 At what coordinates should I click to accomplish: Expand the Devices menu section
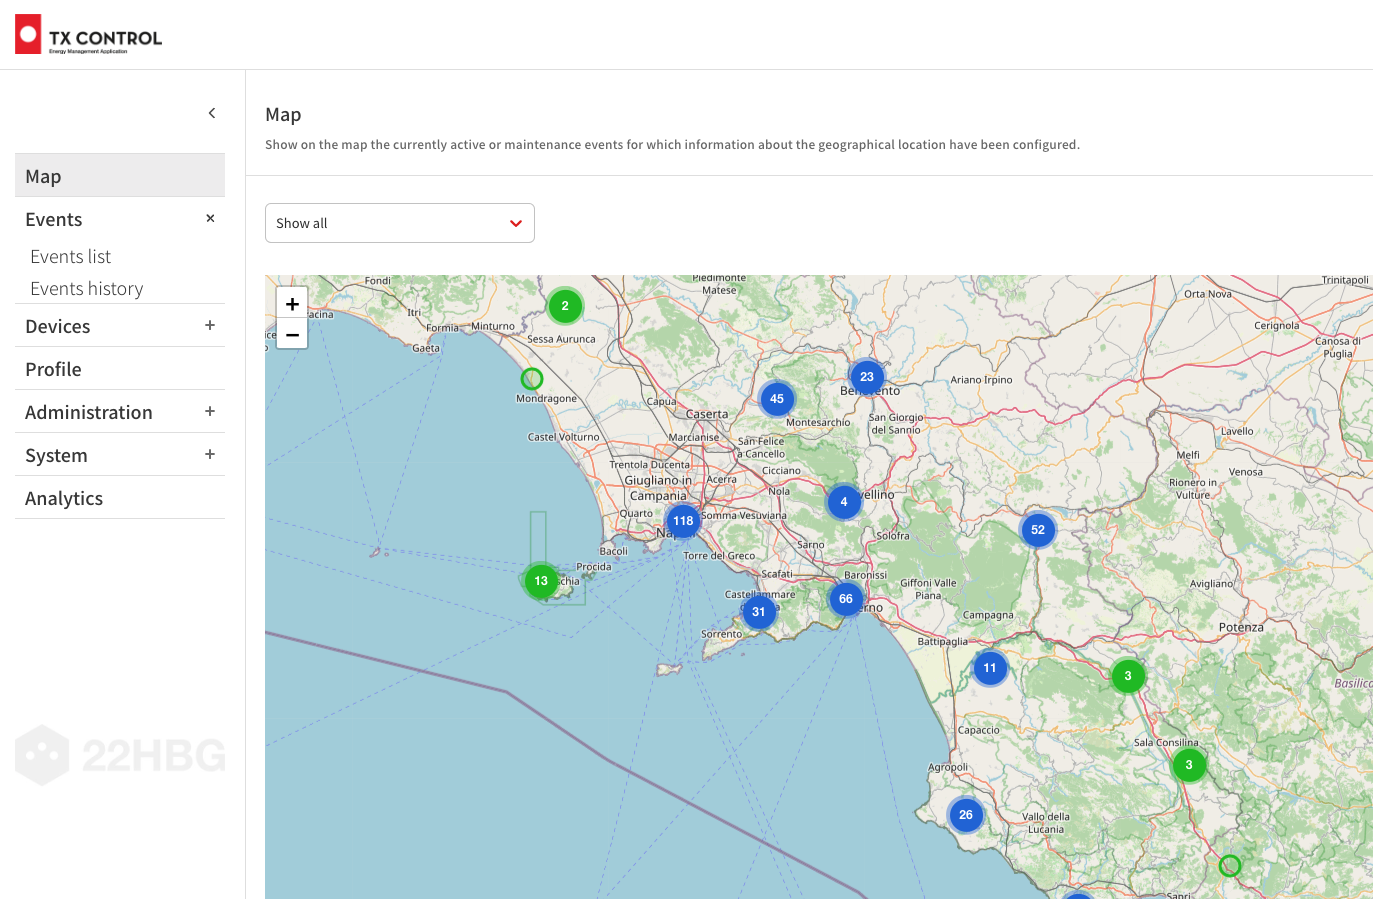click(210, 326)
